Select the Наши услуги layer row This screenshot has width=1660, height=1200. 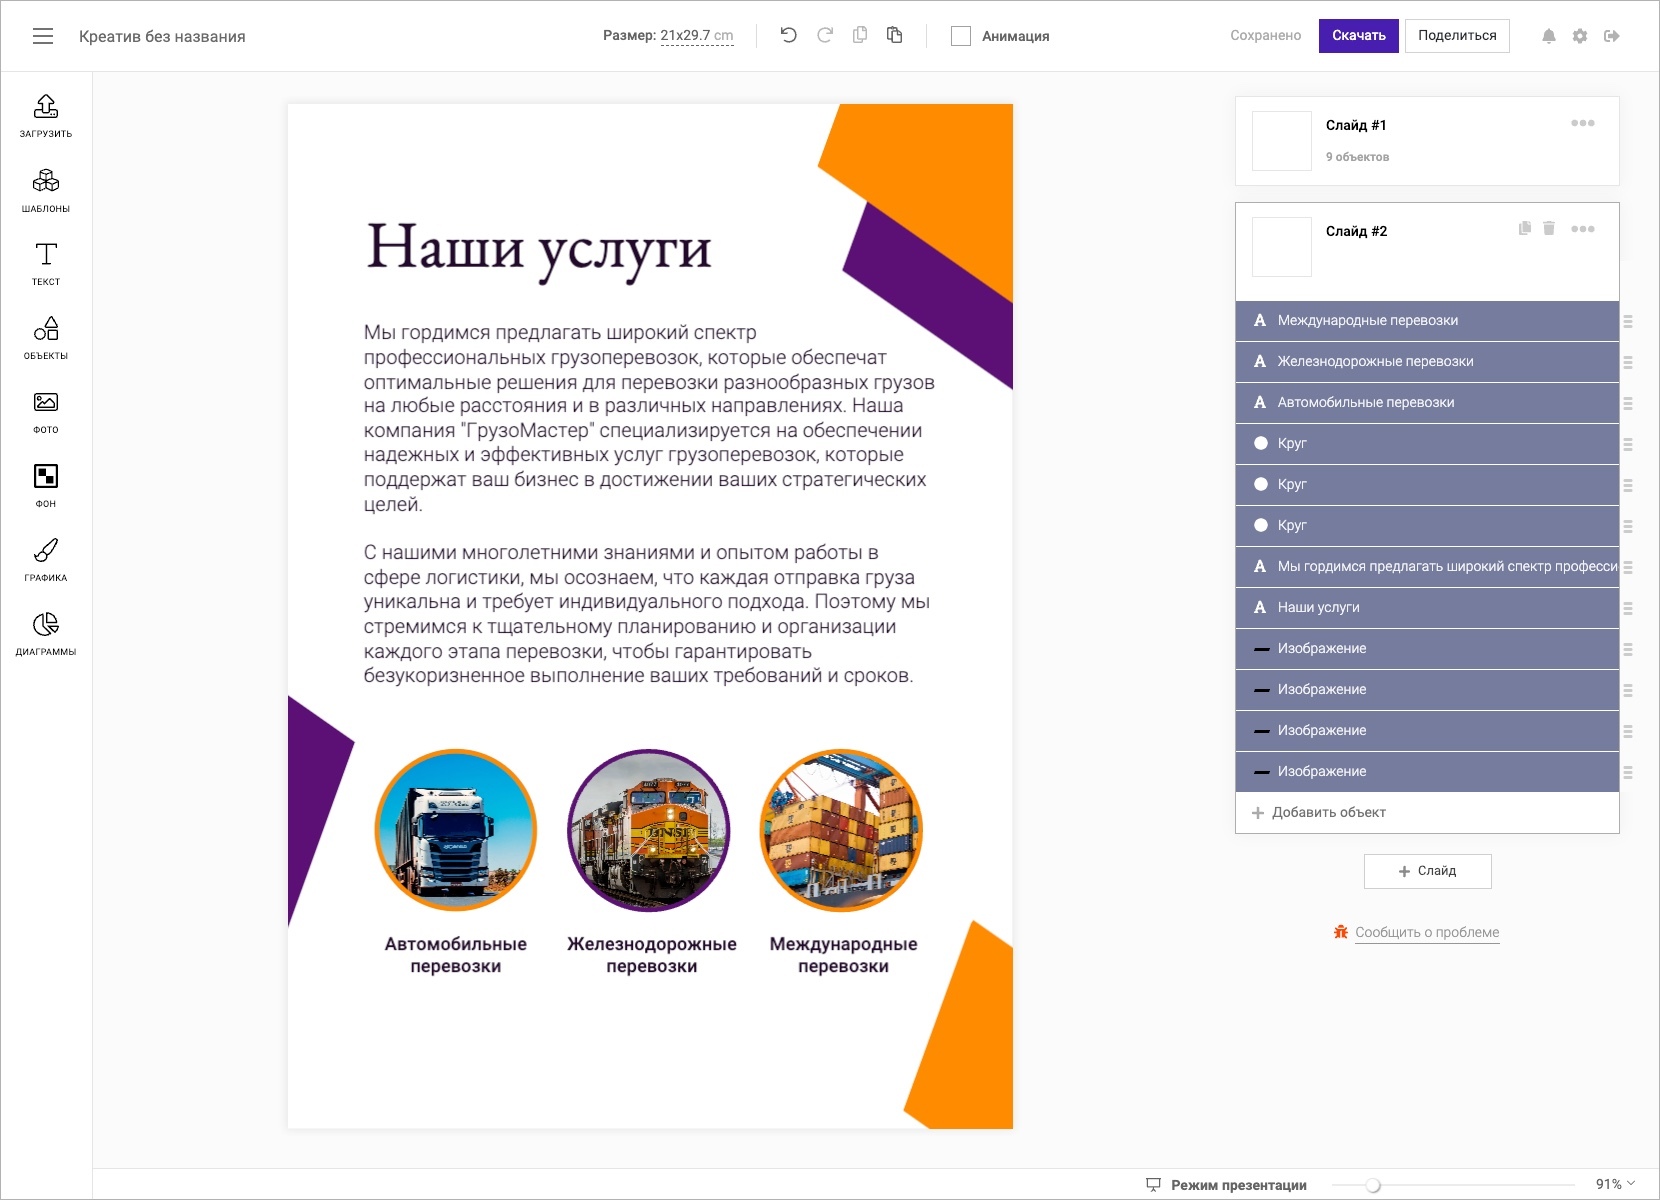1427,608
